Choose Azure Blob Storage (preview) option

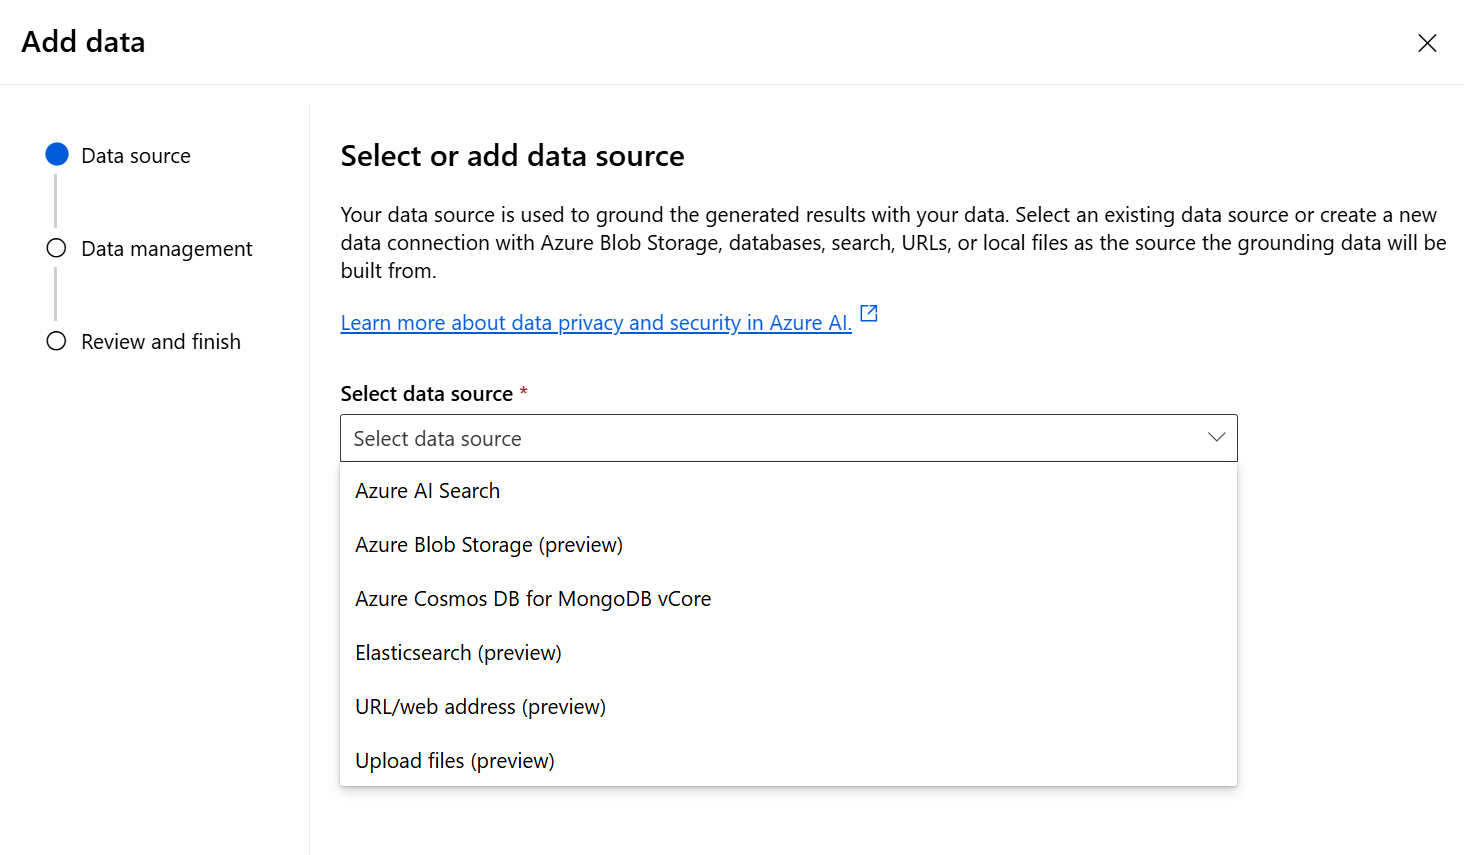pyautogui.click(x=788, y=545)
